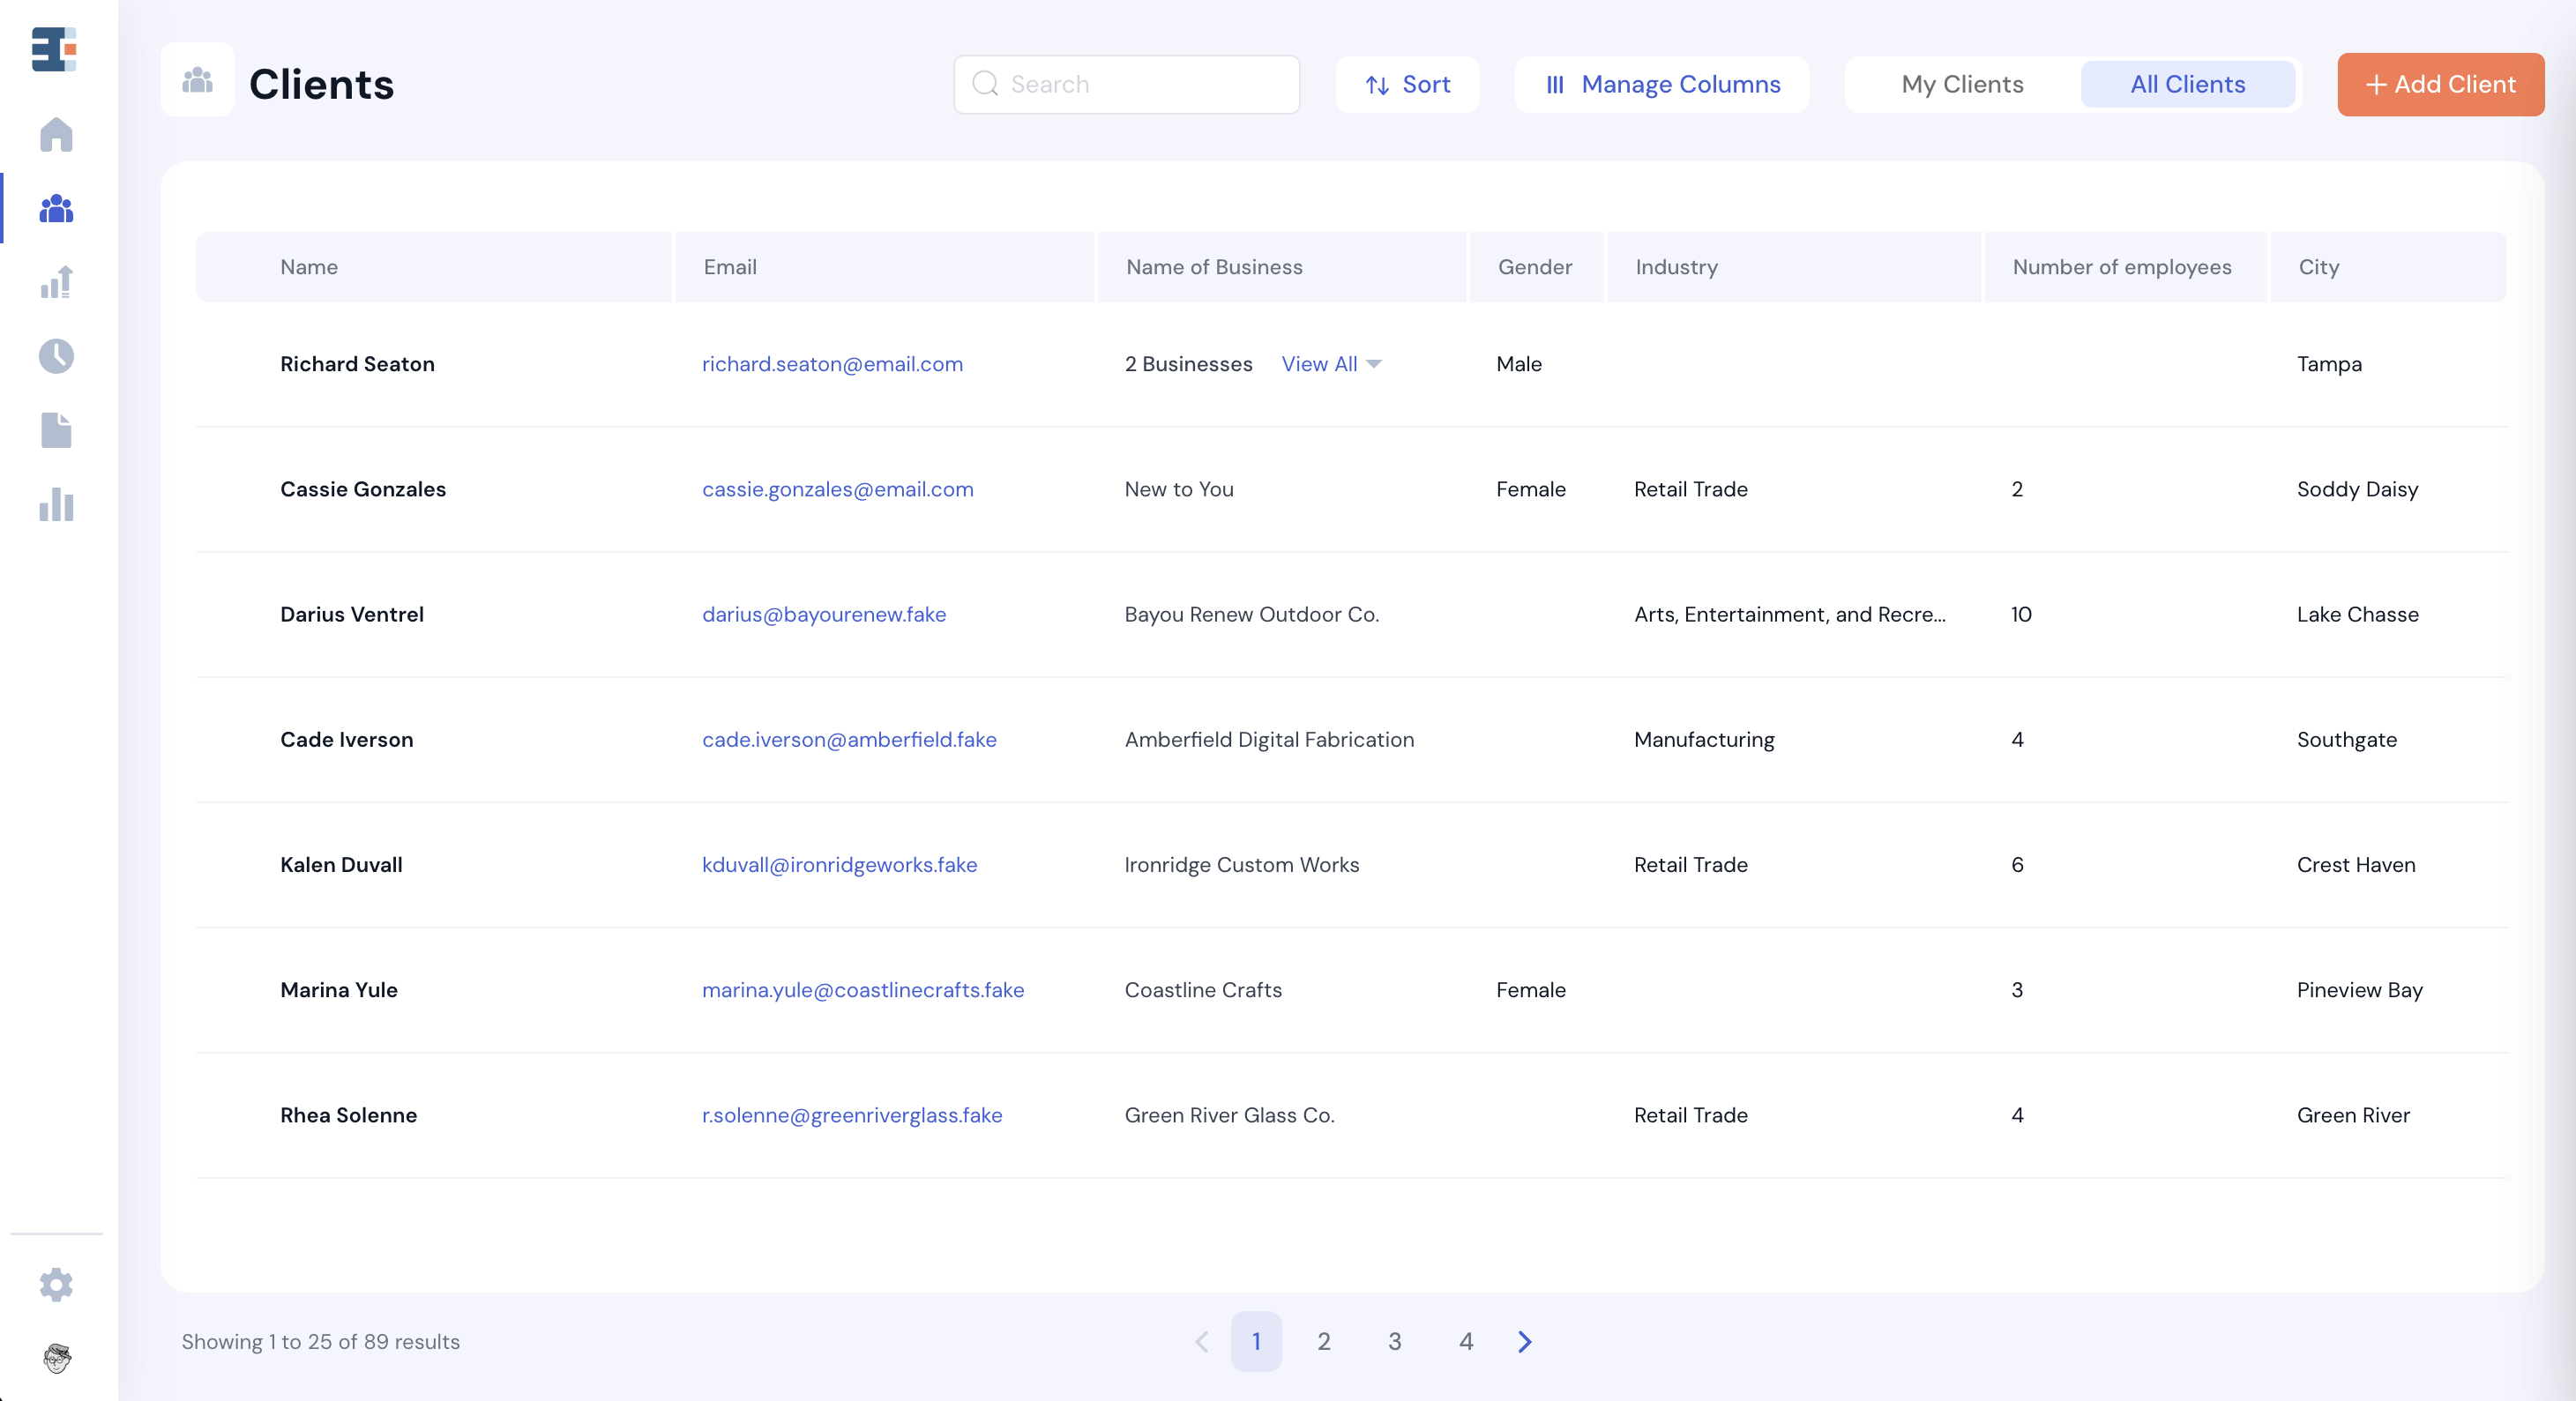Image resolution: width=2576 pixels, height=1401 pixels.
Task: Open email link cassie.gonzales@email.com
Action: click(x=837, y=489)
